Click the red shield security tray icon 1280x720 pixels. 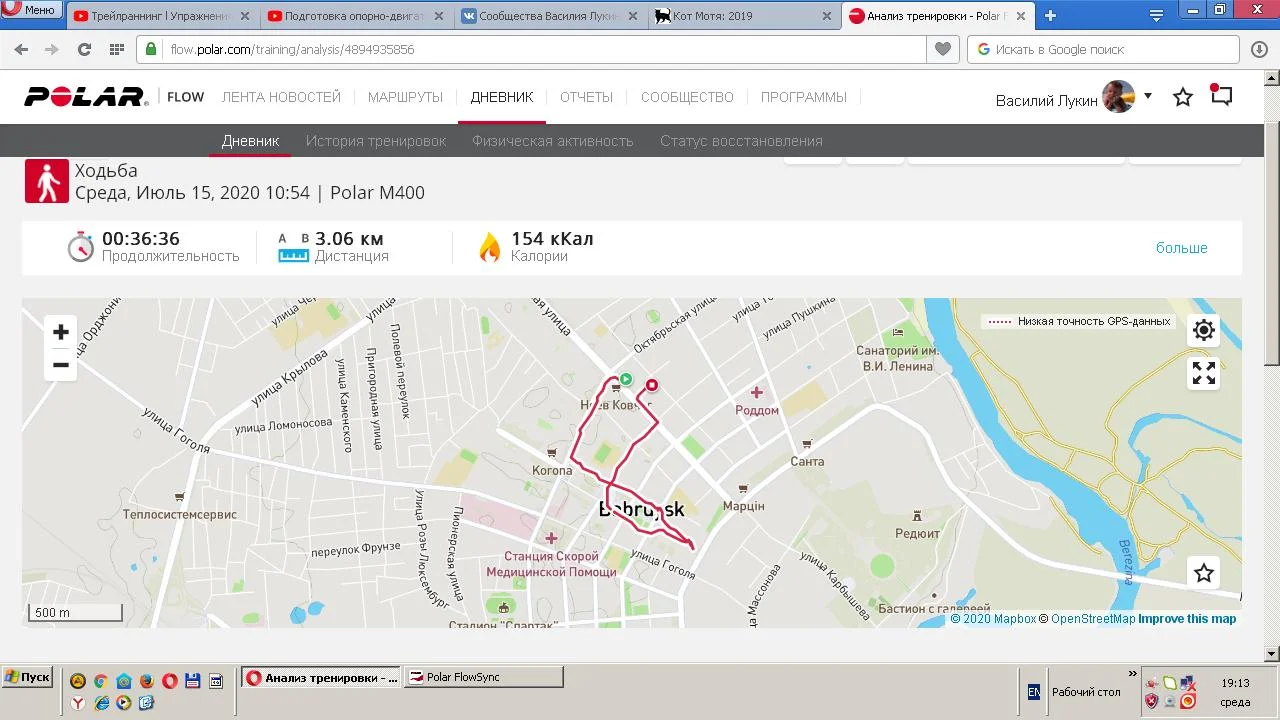pos(1151,701)
